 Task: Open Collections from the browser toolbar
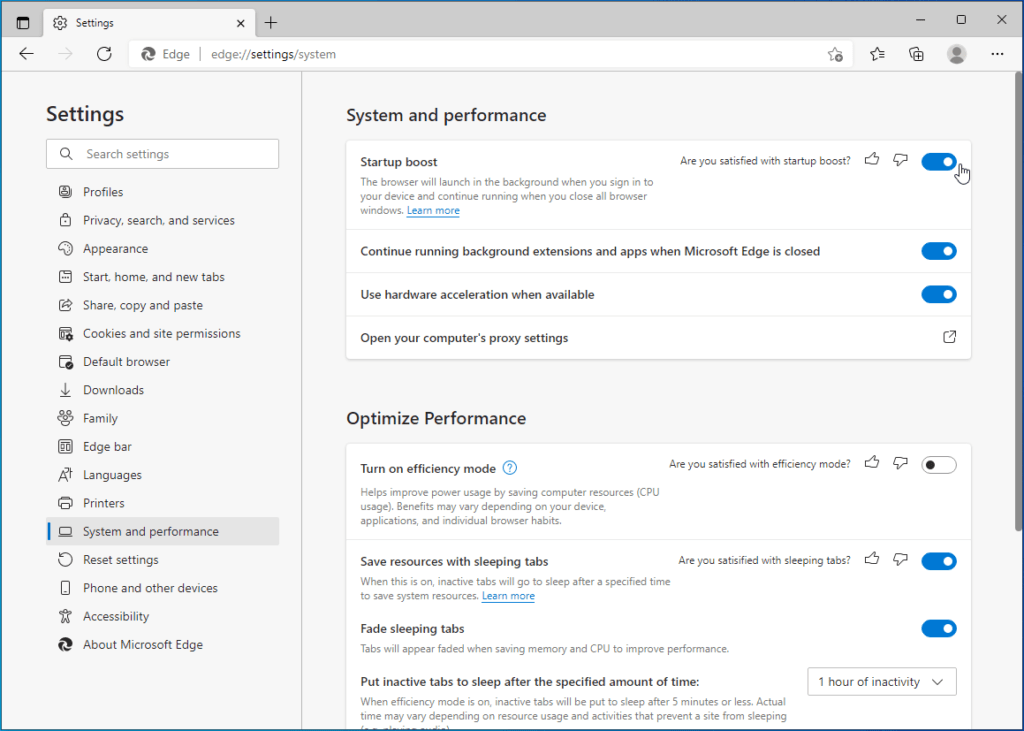click(x=916, y=54)
